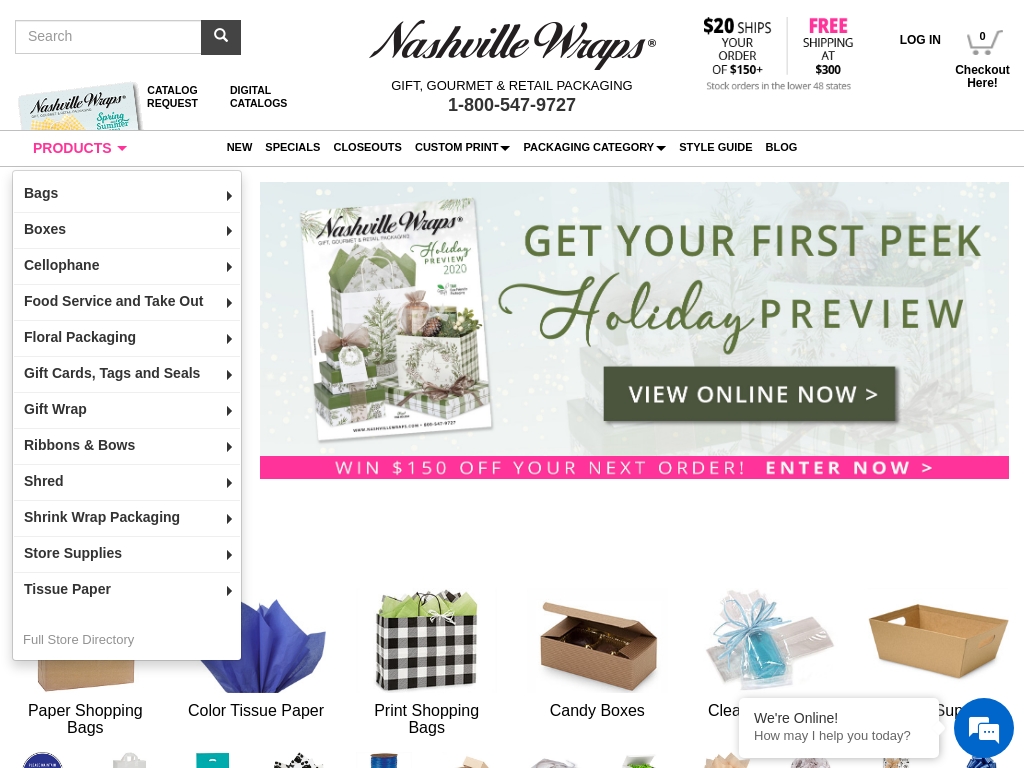
Task: Click View Online Now button
Action: 750,394
